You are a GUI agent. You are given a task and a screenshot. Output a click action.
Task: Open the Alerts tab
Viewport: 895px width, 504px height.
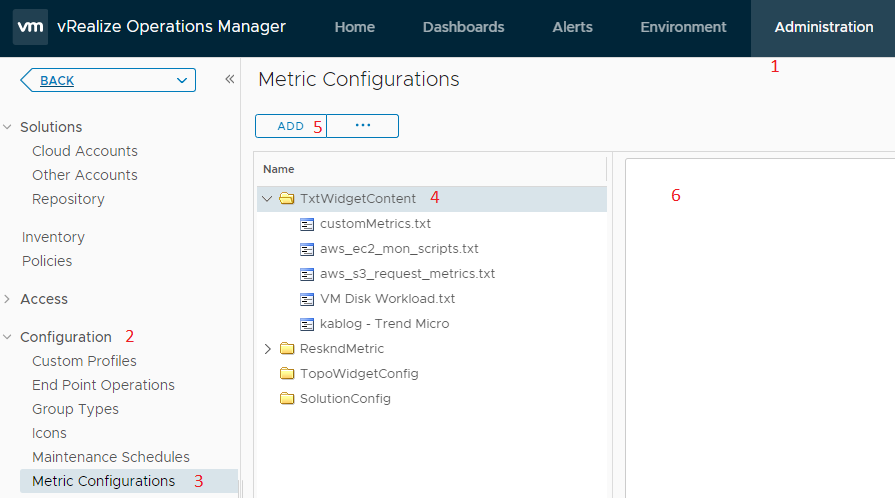(572, 28)
